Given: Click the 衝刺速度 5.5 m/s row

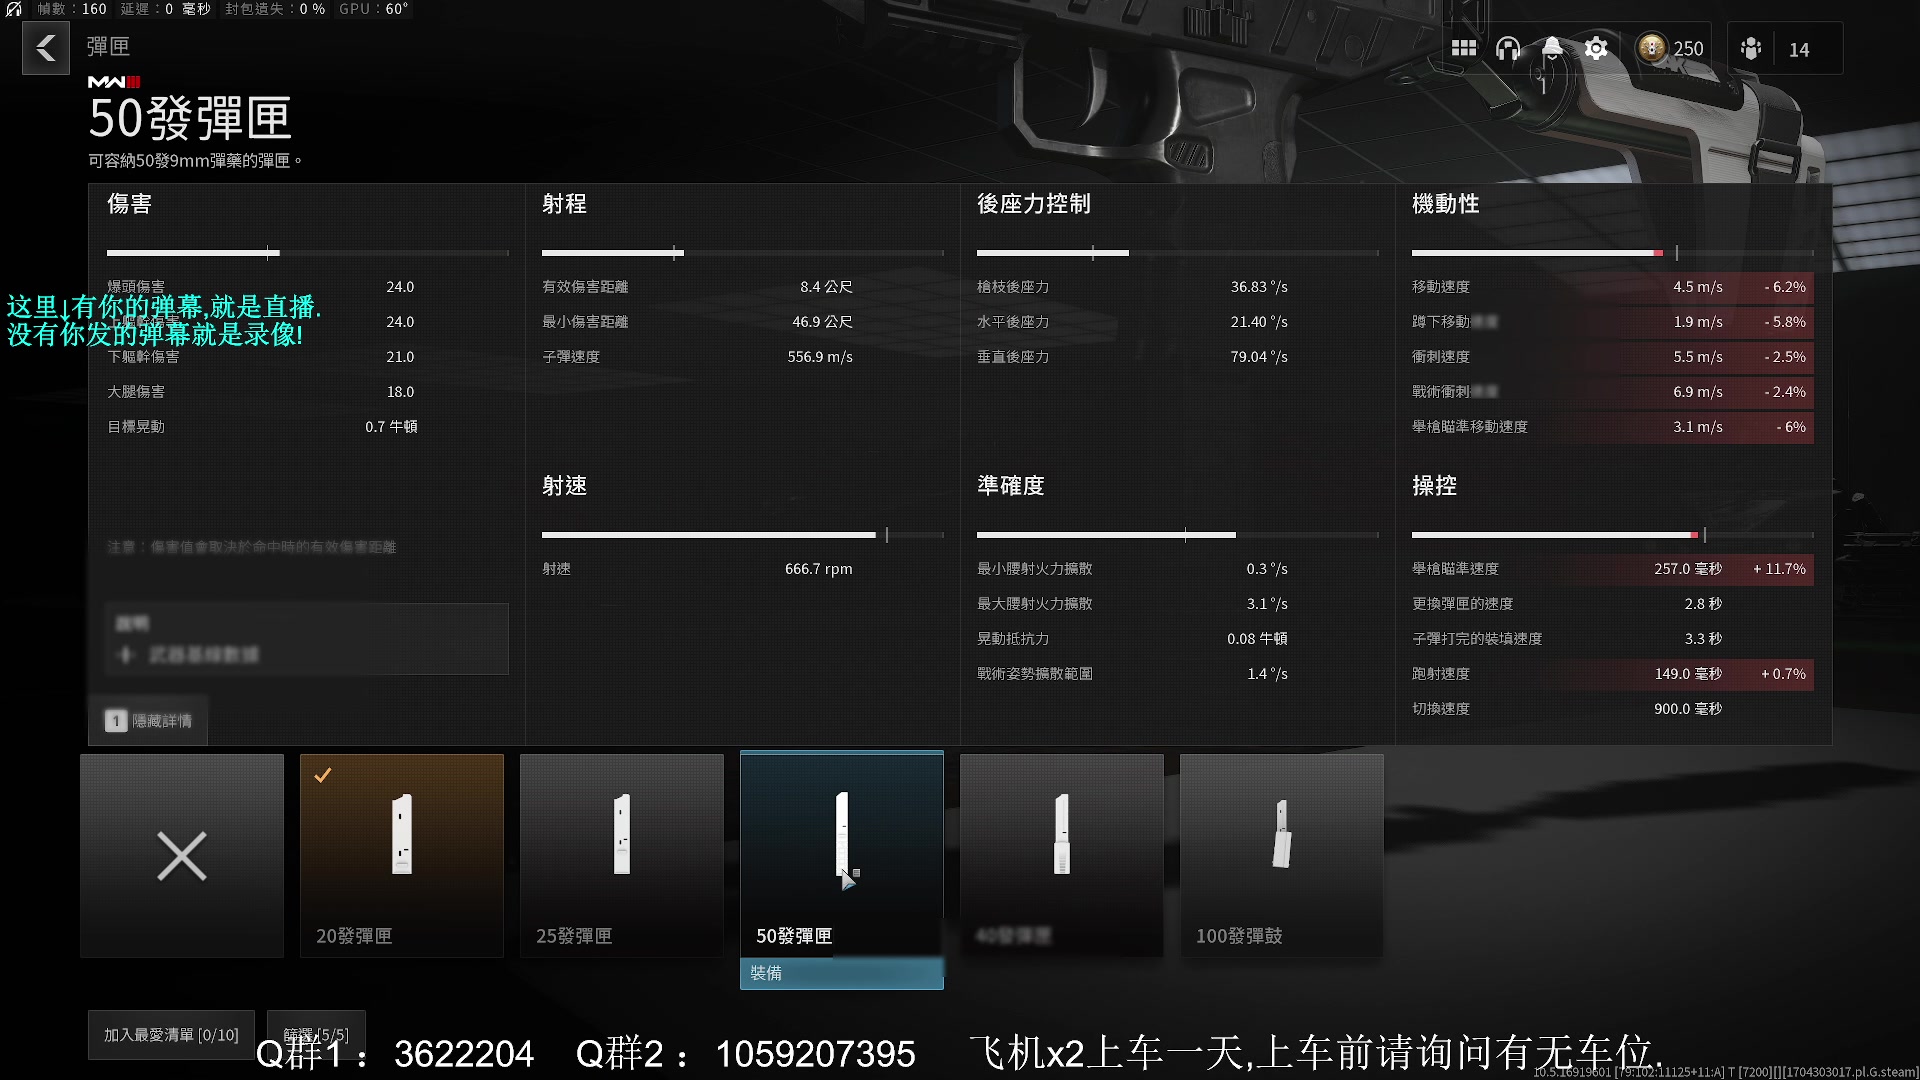Looking at the screenshot, I should pyautogui.click(x=1612, y=357).
